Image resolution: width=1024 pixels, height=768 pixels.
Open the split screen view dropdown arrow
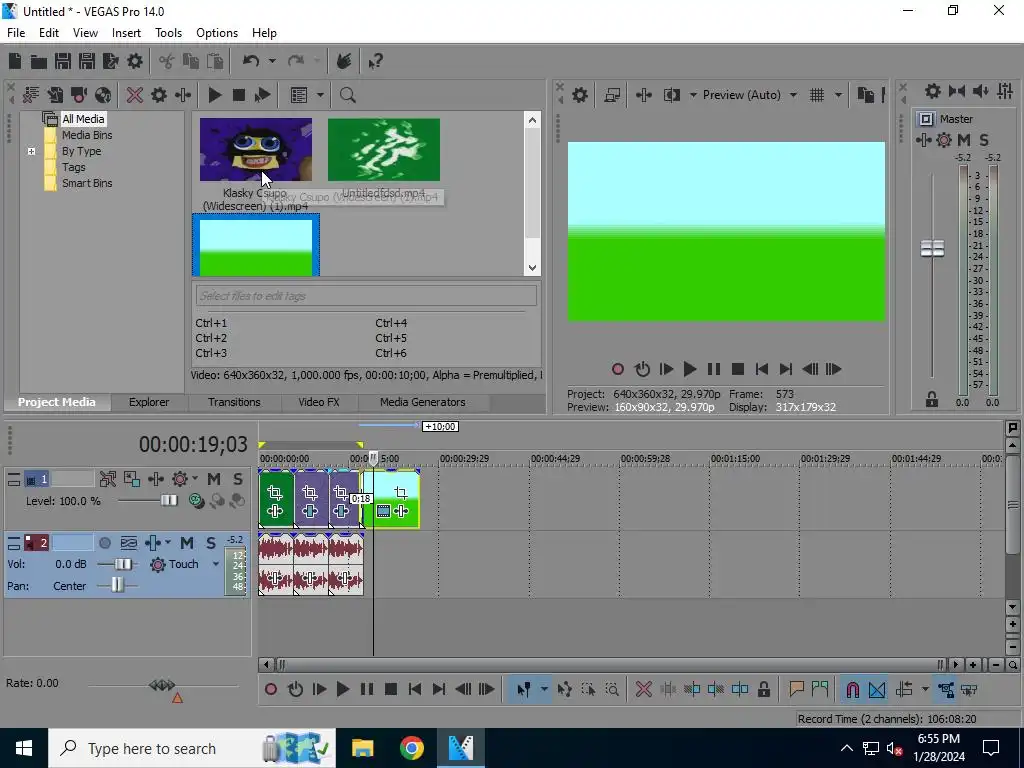pyautogui.click(x=693, y=95)
